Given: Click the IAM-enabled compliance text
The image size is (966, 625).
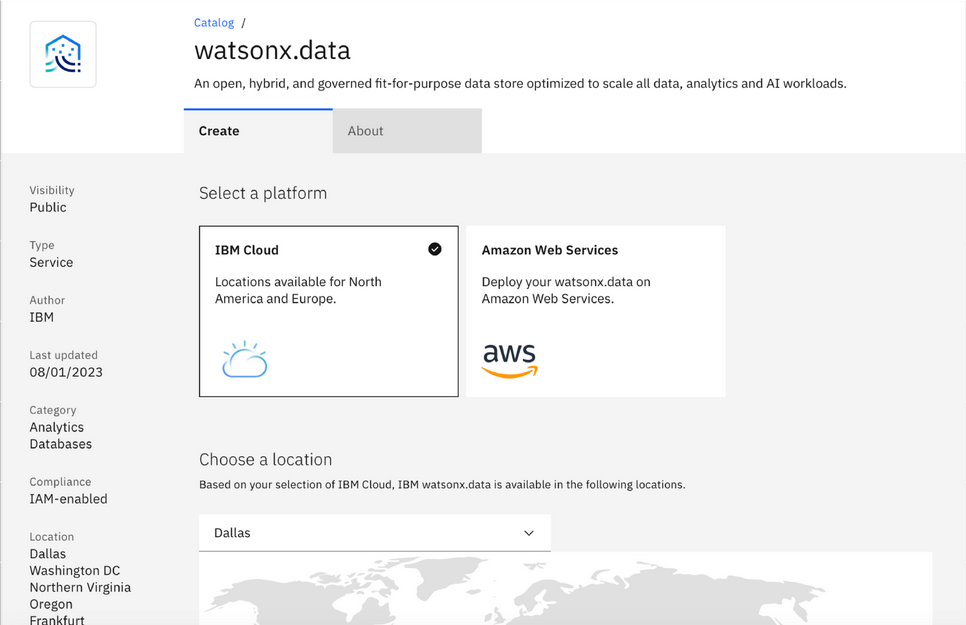Looking at the screenshot, I should [68, 499].
